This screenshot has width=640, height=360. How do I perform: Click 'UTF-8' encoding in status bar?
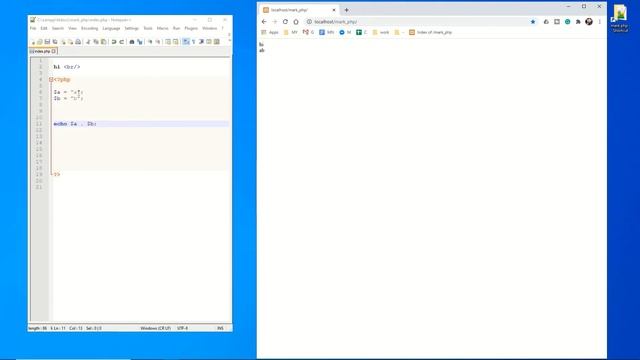pos(182,328)
